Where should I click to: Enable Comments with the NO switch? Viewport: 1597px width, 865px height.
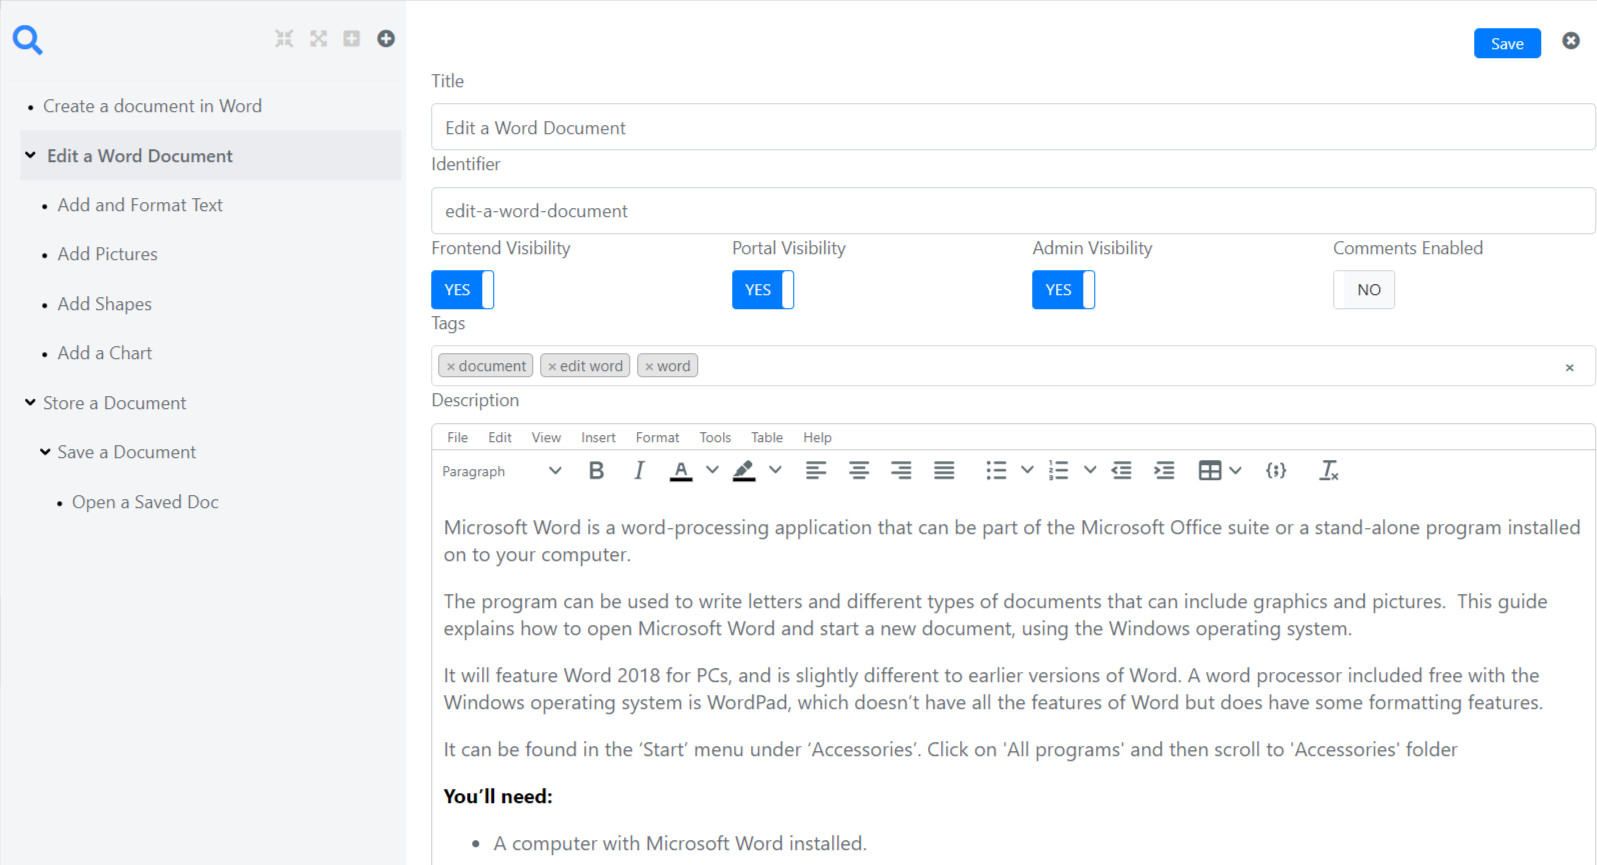coord(1364,290)
